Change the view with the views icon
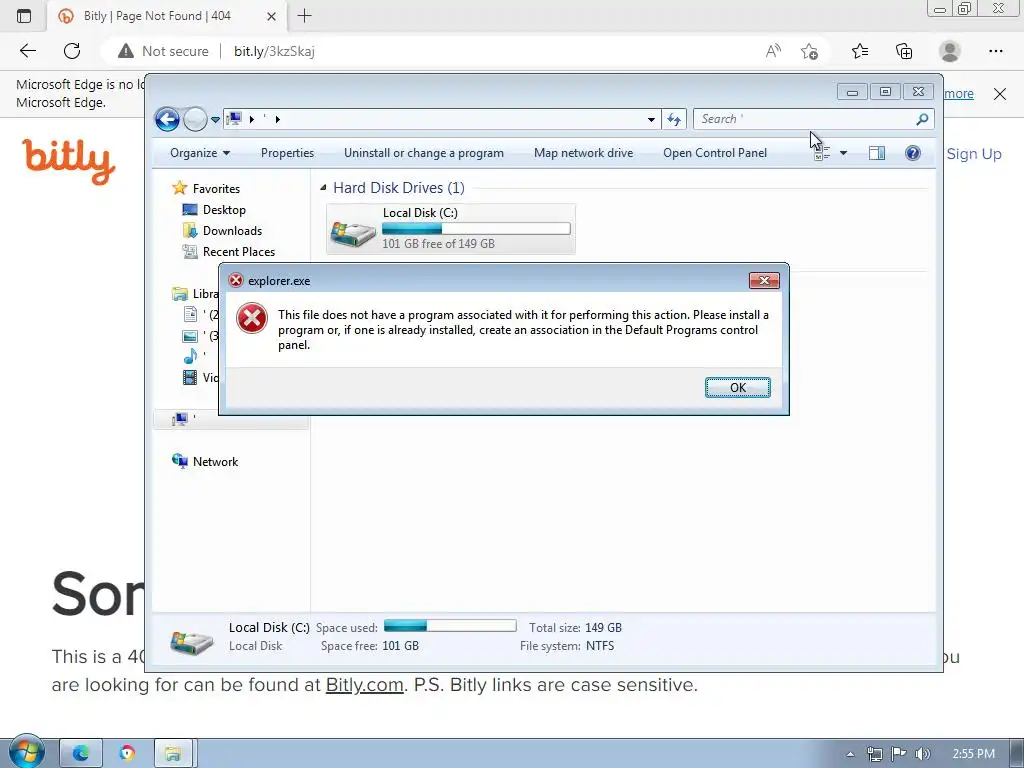 pyautogui.click(x=822, y=153)
